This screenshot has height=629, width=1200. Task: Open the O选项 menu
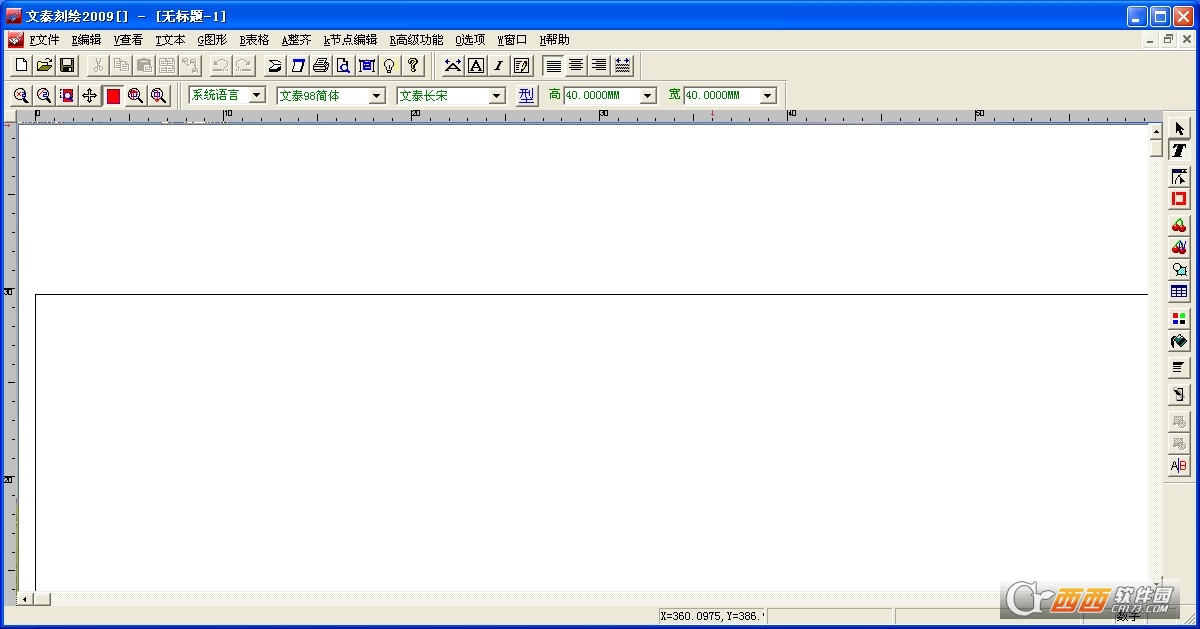[470, 40]
